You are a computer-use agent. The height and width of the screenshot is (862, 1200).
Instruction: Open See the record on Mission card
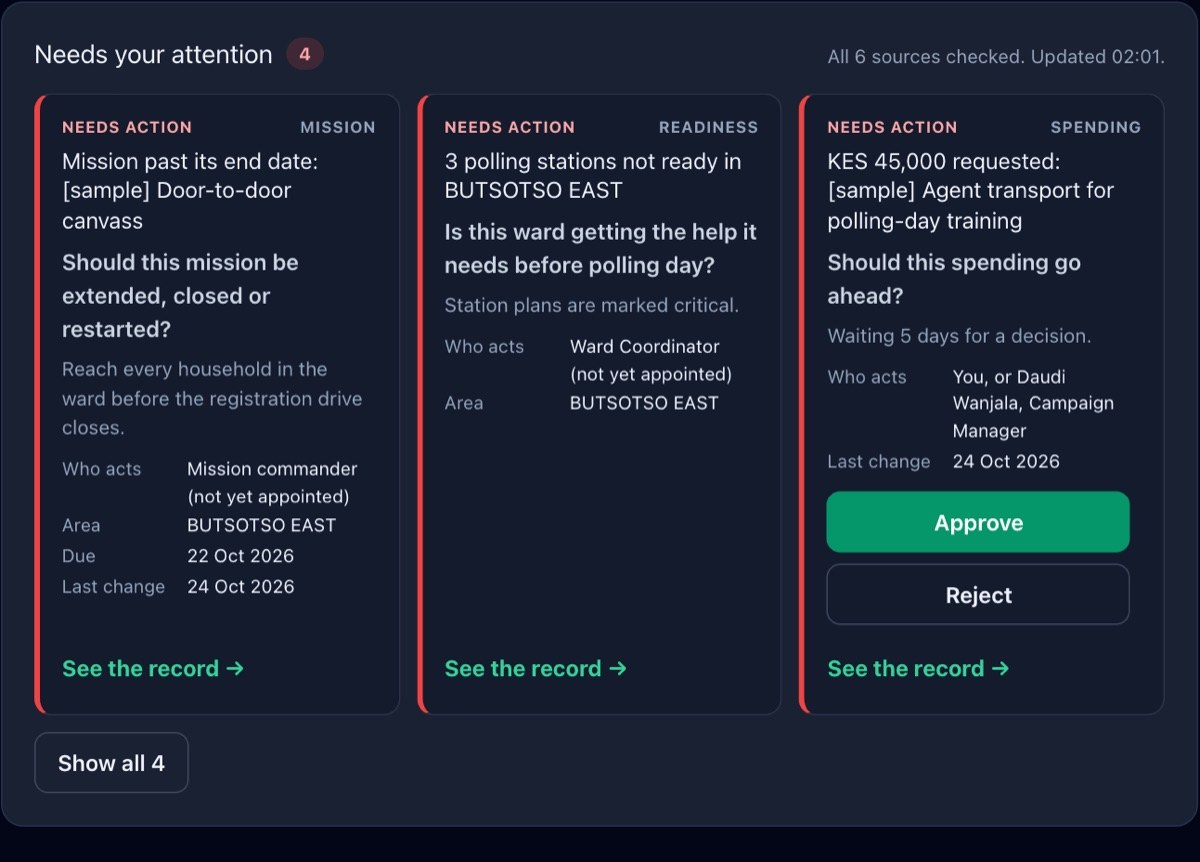click(x=153, y=668)
